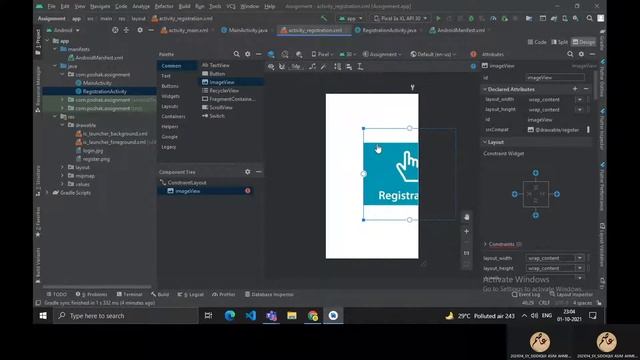Click the design surface layers icon
Image resolution: width=640 pixels, height=360 pixels.
[x=271, y=54]
